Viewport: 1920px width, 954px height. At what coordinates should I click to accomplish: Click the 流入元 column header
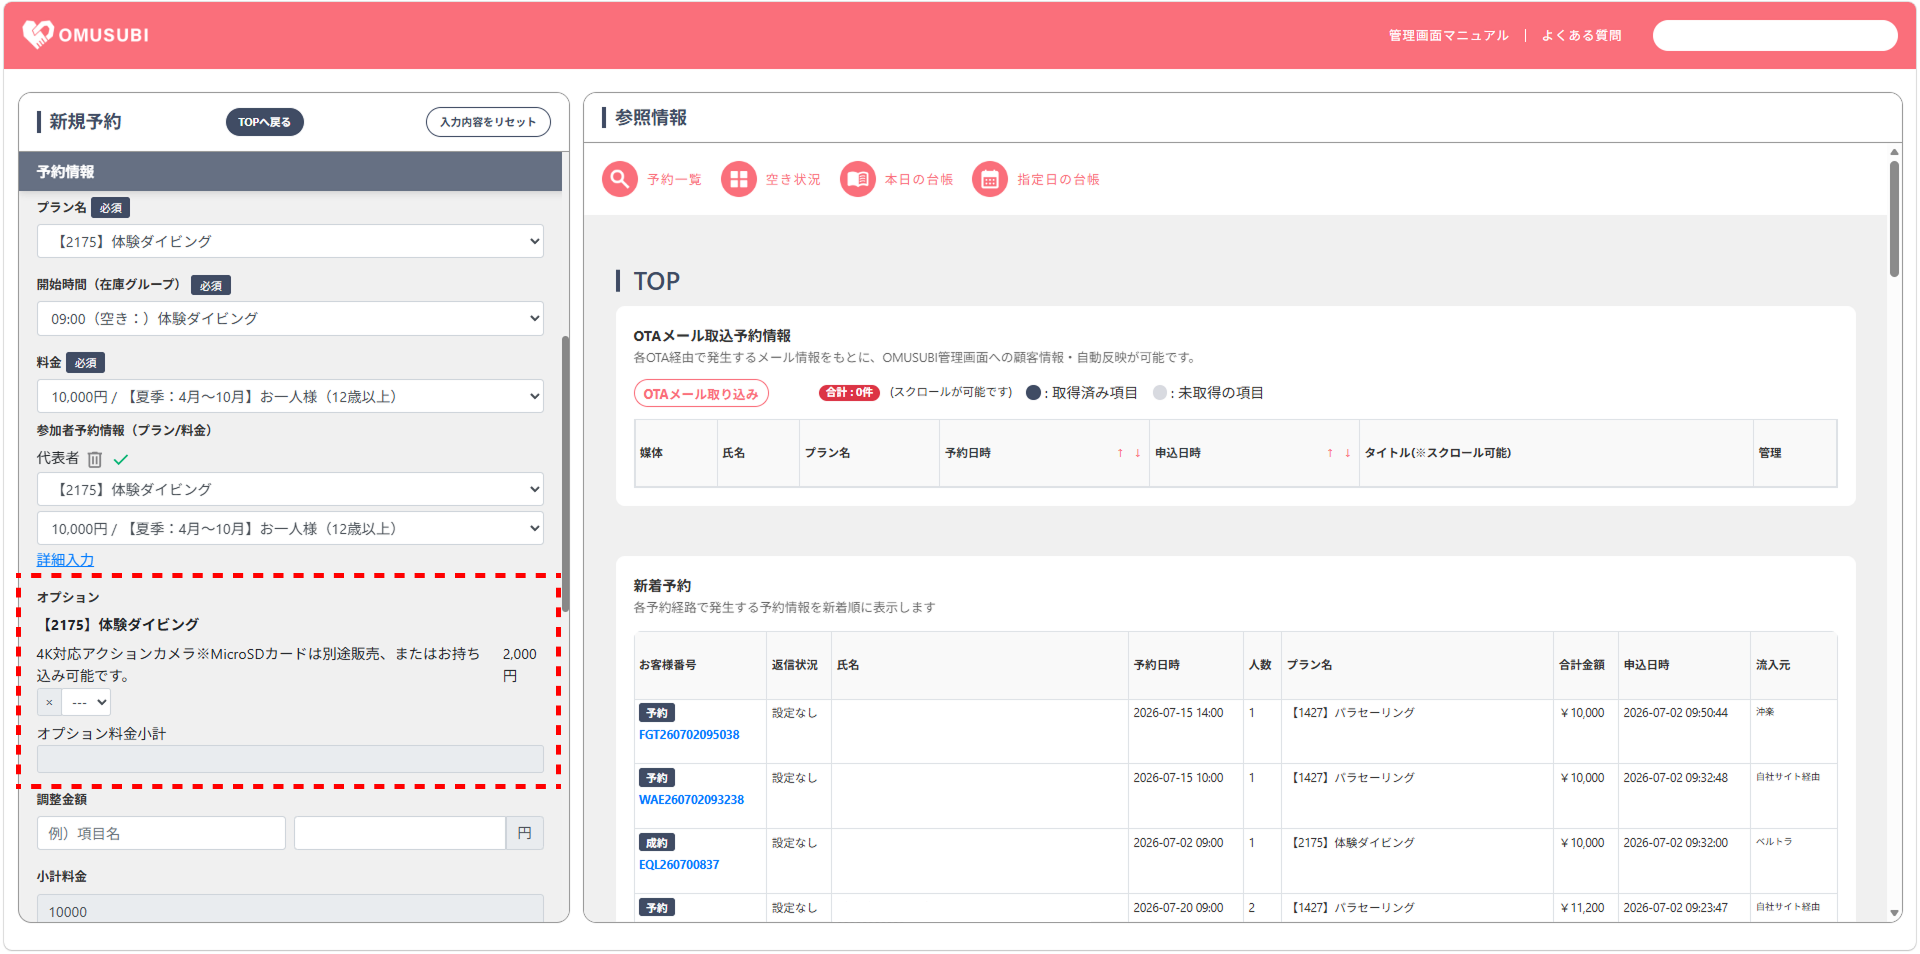1794,665
